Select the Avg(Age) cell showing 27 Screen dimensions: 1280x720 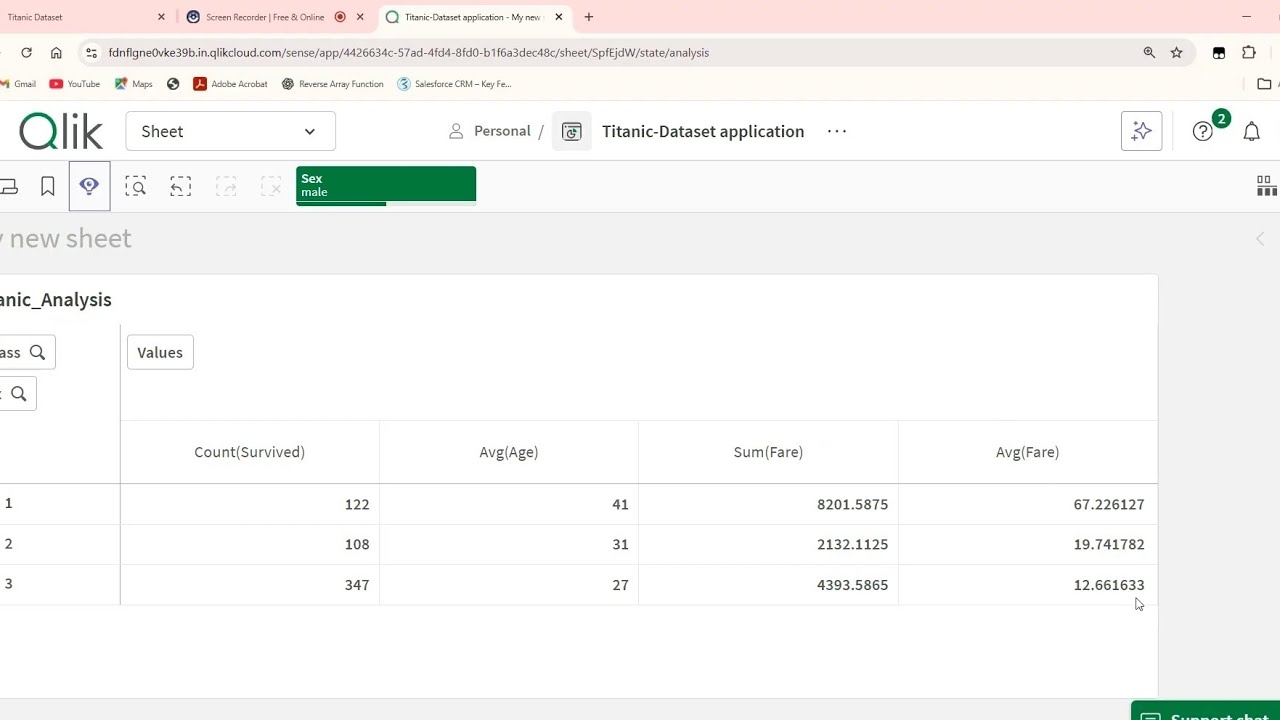(509, 585)
